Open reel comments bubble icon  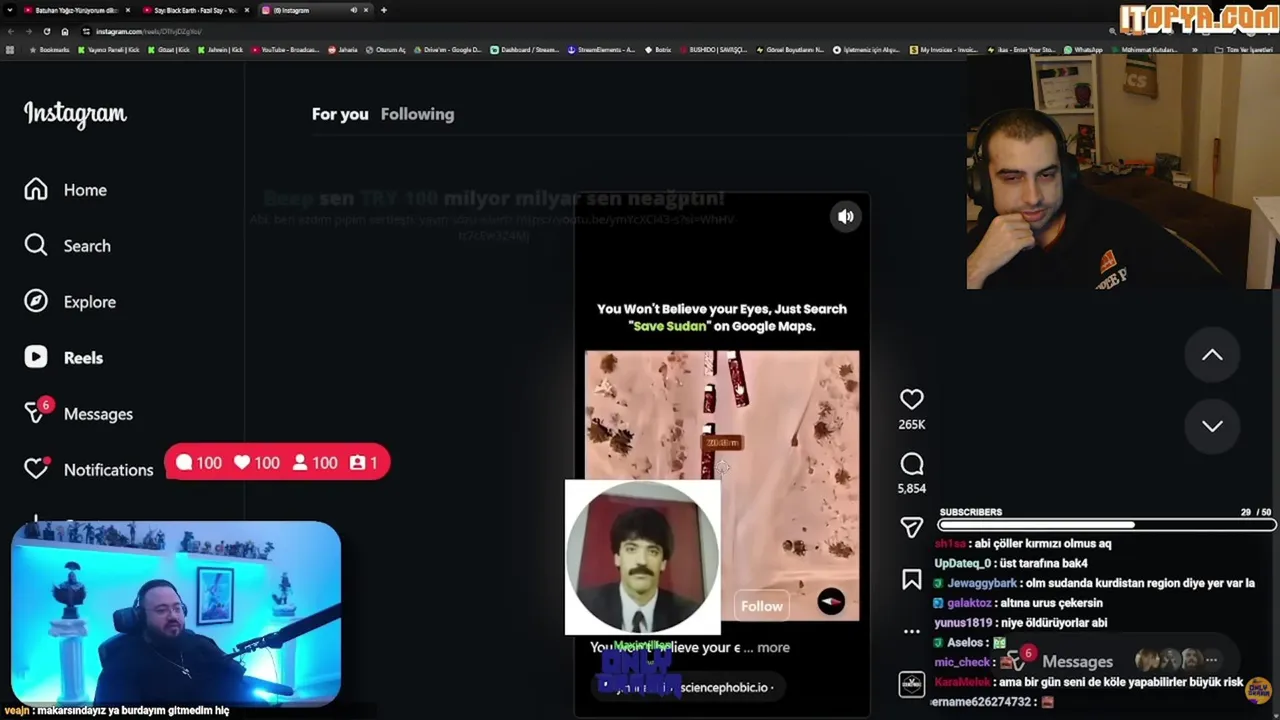pyautogui.click(x=911, y=464)
